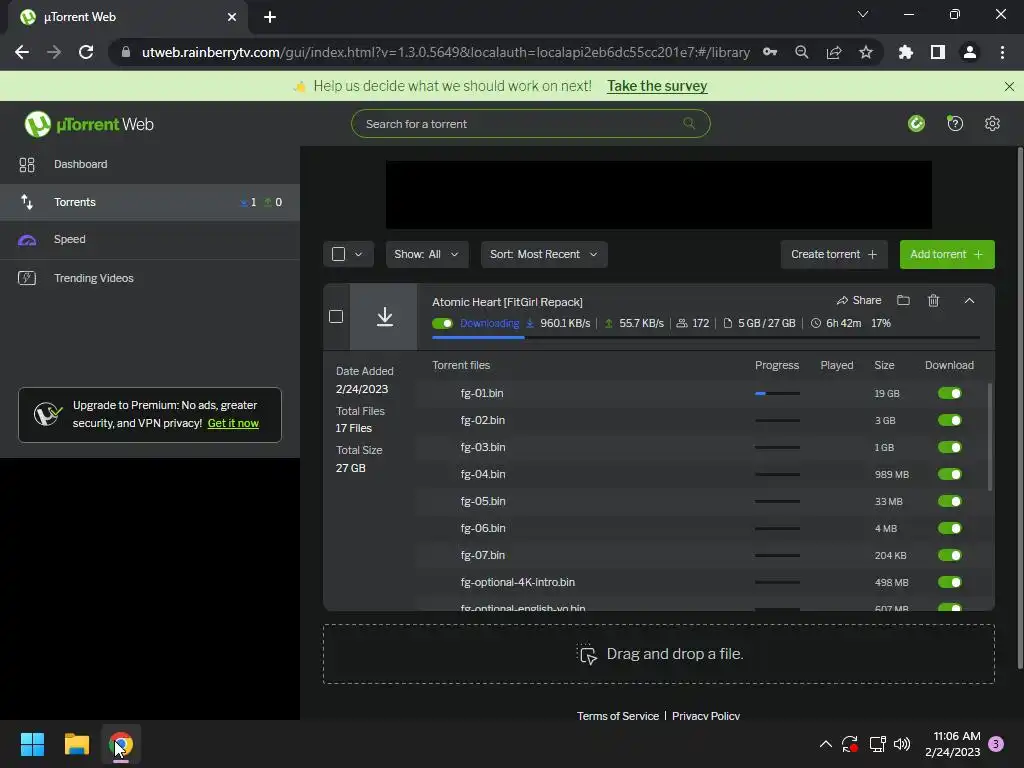
Task: Open the settings gear in µTorrent header
Action: [992, 123]
